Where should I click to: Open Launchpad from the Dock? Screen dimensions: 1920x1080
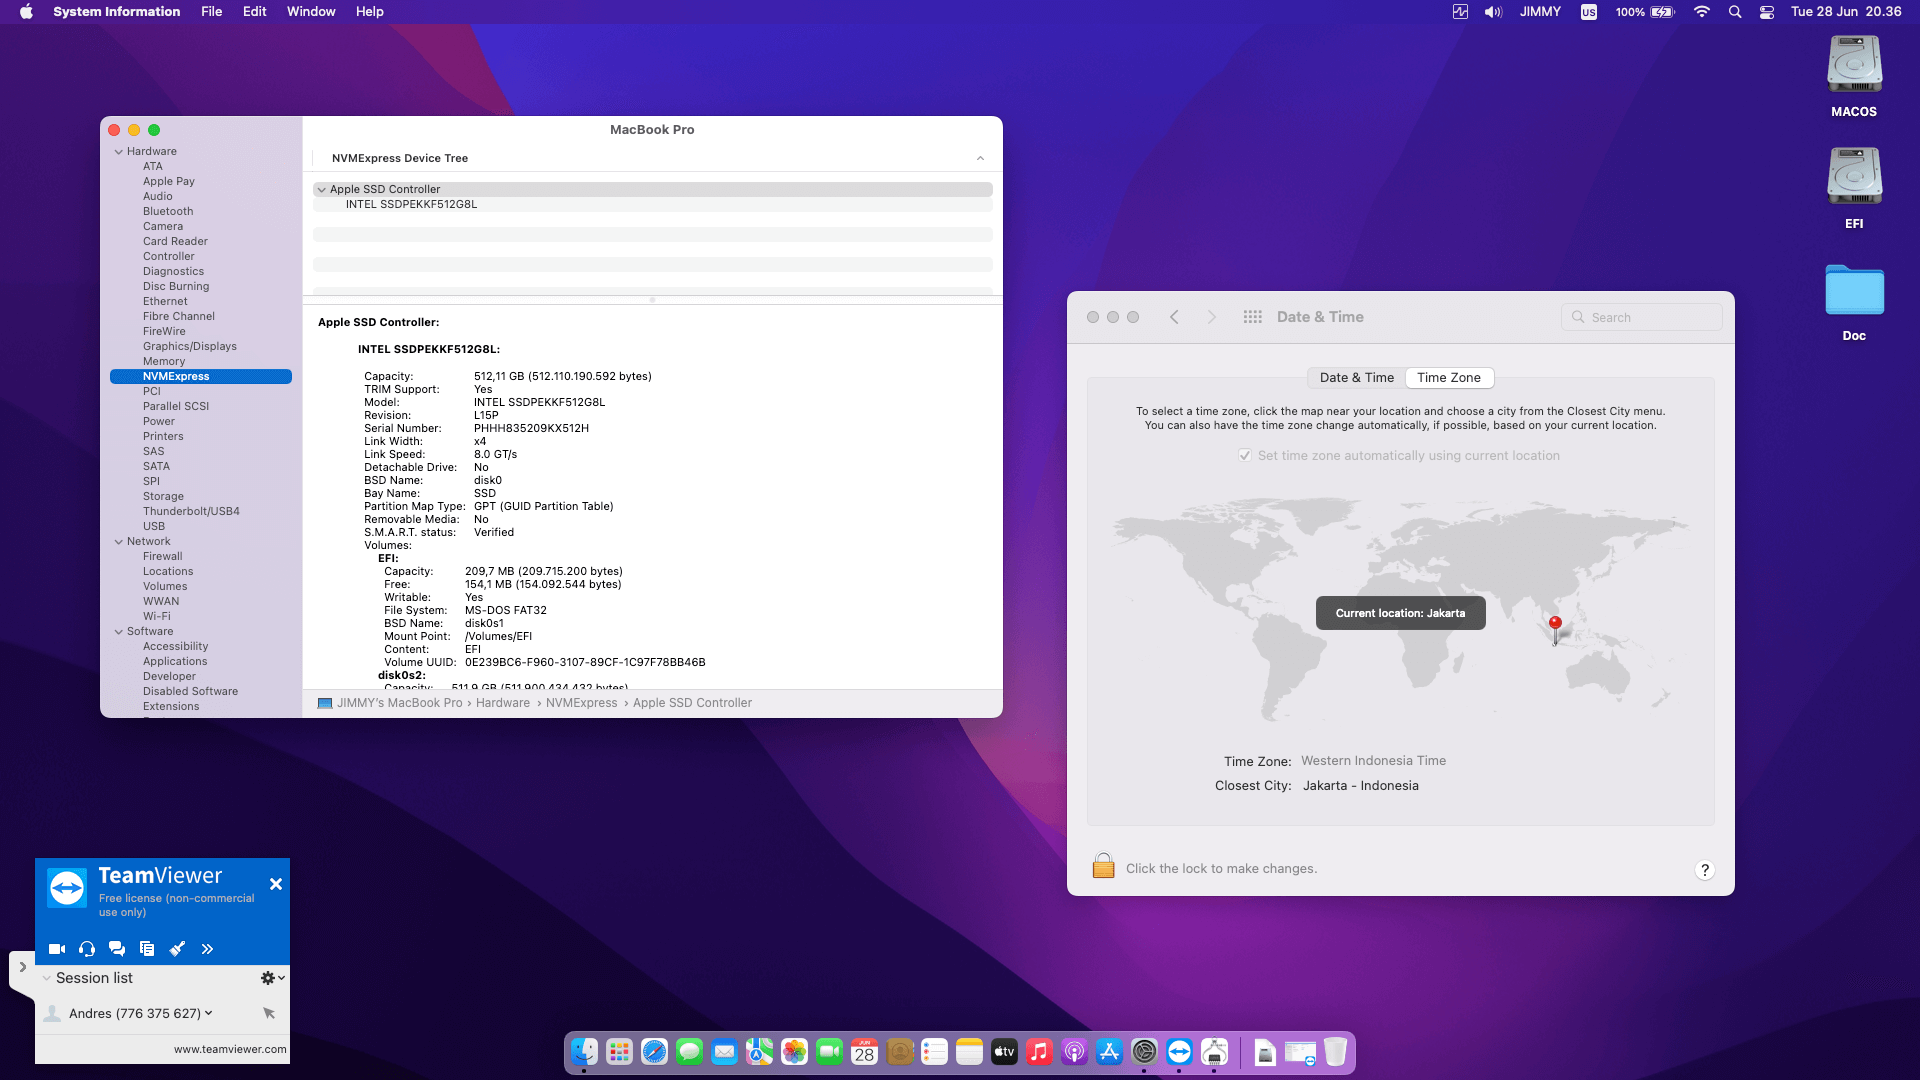[619, 1052]
